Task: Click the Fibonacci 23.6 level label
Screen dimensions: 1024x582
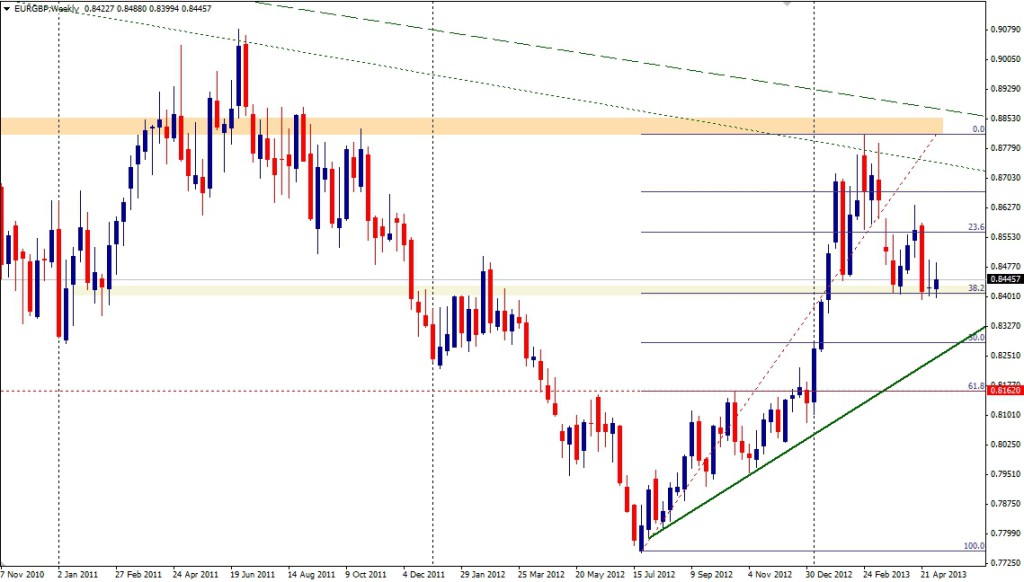Action: tap(977, 227)
